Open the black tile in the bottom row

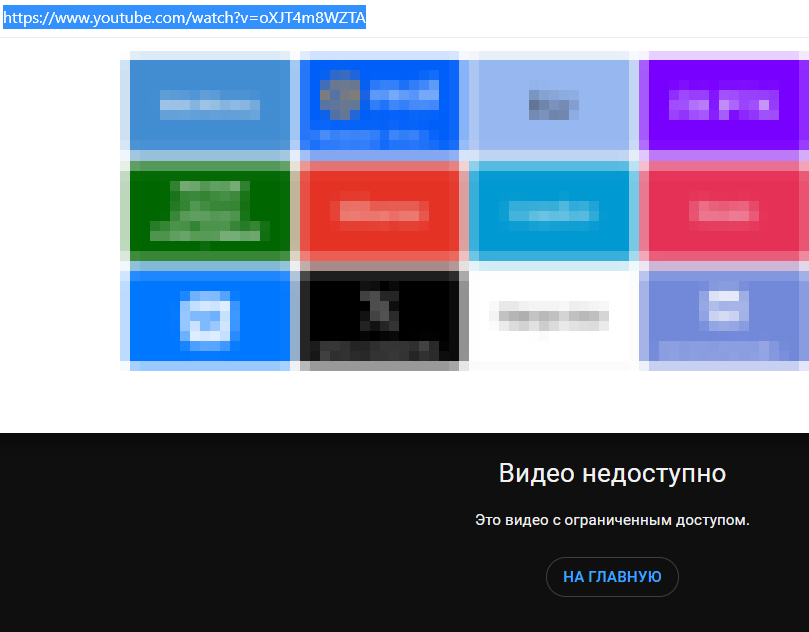(380, 319)
